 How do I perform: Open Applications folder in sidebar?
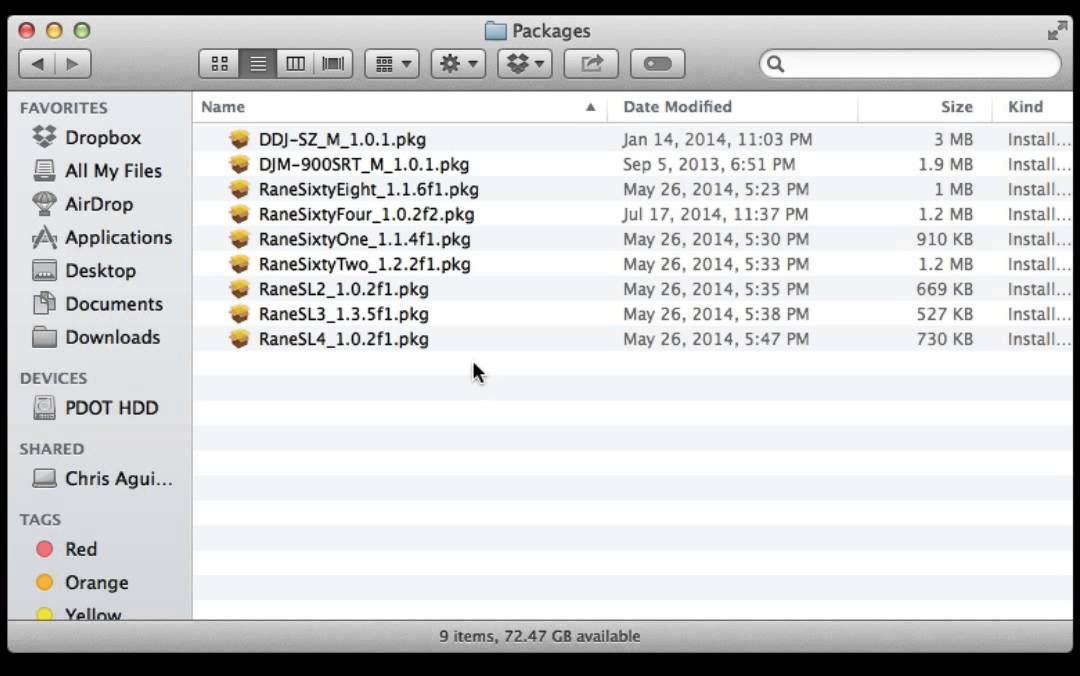[x=102, y=237]
